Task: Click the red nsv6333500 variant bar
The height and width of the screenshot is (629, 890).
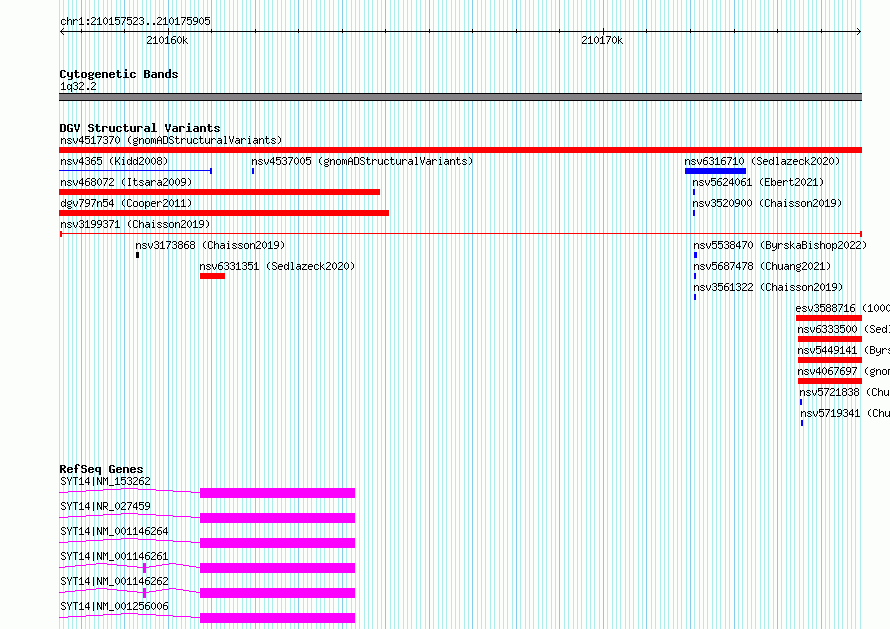Action: (830, 339)
